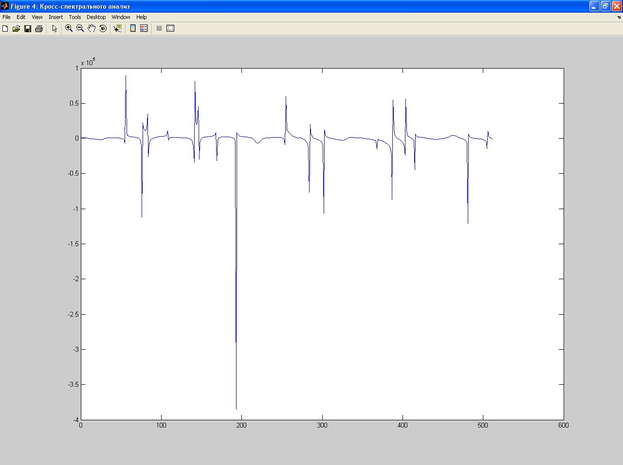The height and width of the screenshot is (465, 623).
Task: Print the figure using printer icon
Action: 39,29
